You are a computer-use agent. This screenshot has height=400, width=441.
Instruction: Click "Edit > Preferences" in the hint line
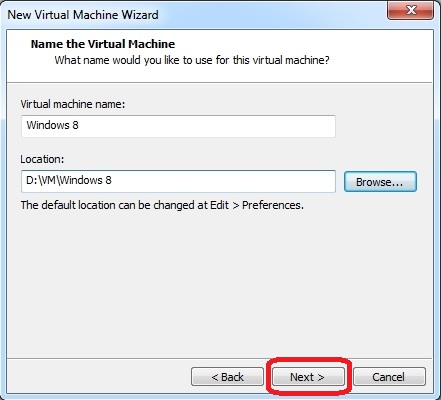coord(257,205)
